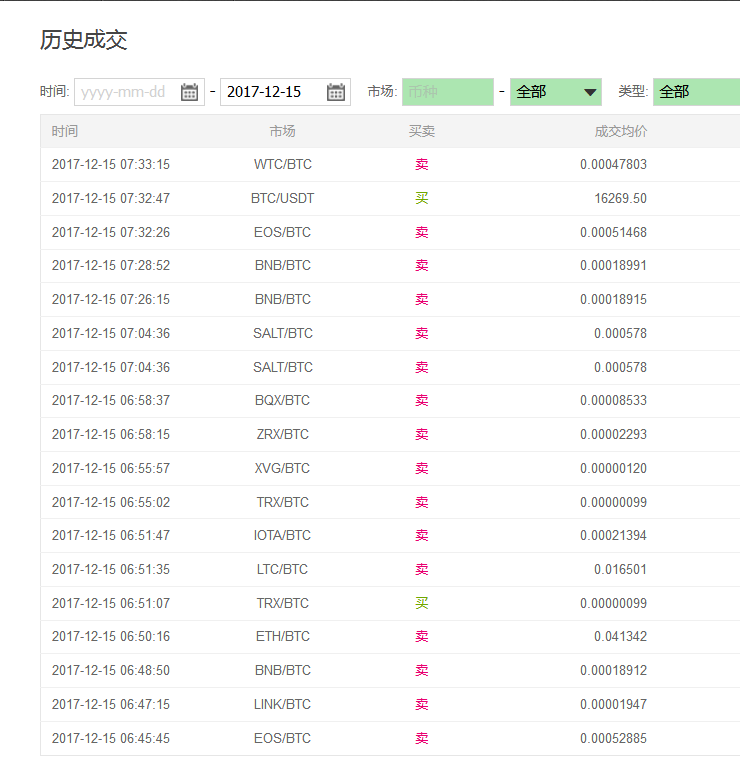Select the BTC/USDT market cell
This screenshot has width=740, height=775.
(282, 198)
